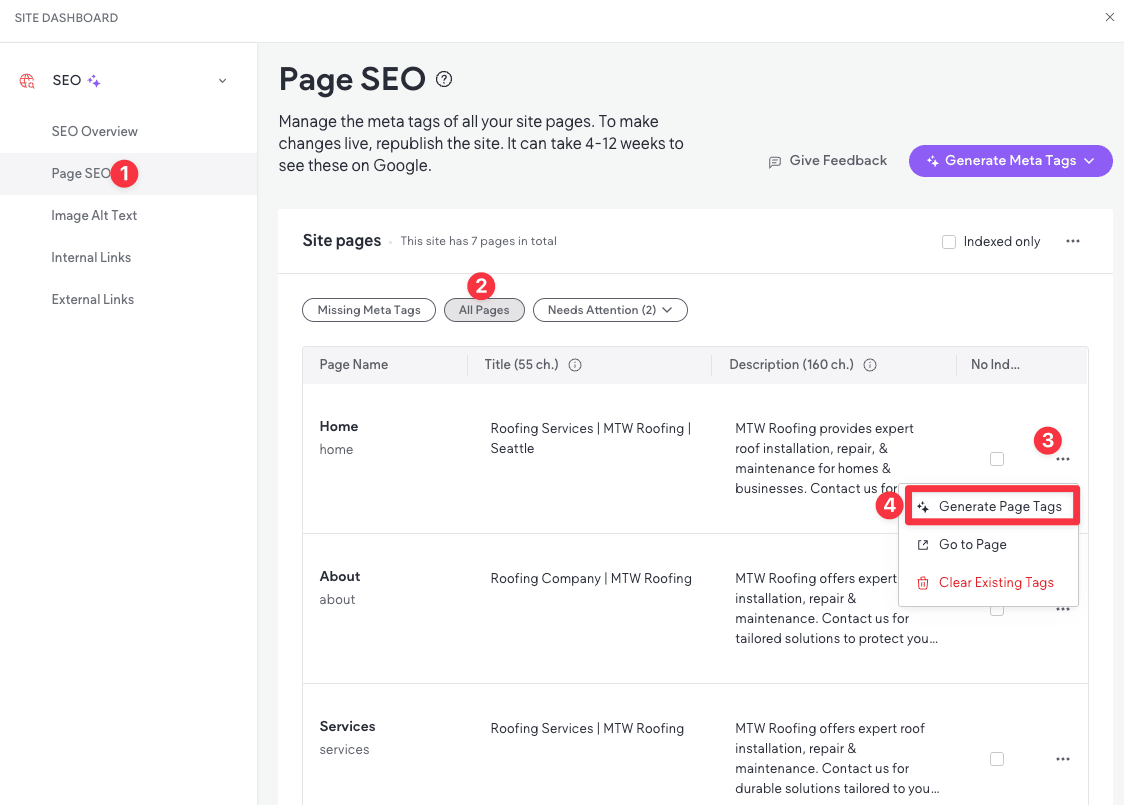This screenshot has width=1124, height=805.
Task: Open the Services row three-dot menu
Action: [1062, 759]
